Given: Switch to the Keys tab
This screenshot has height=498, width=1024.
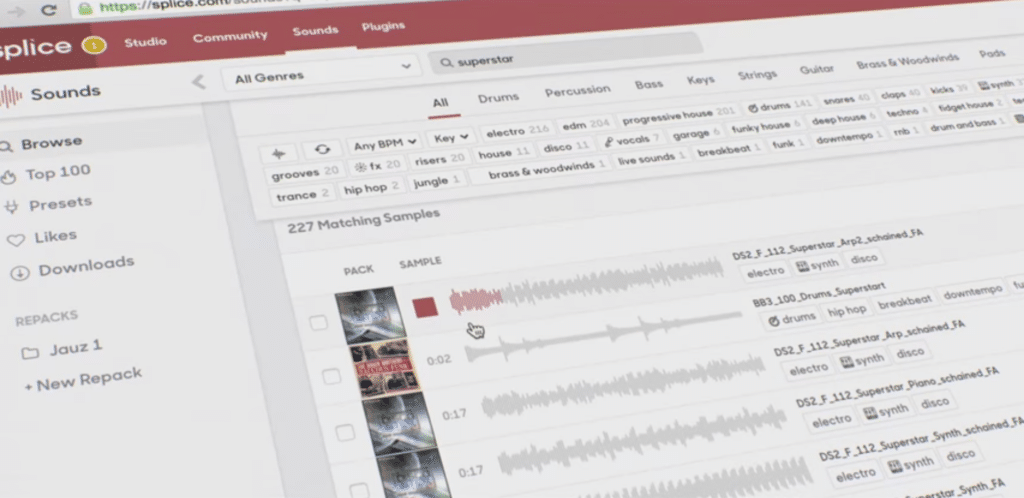Looking at the screenshot, I should pos(700,80).
